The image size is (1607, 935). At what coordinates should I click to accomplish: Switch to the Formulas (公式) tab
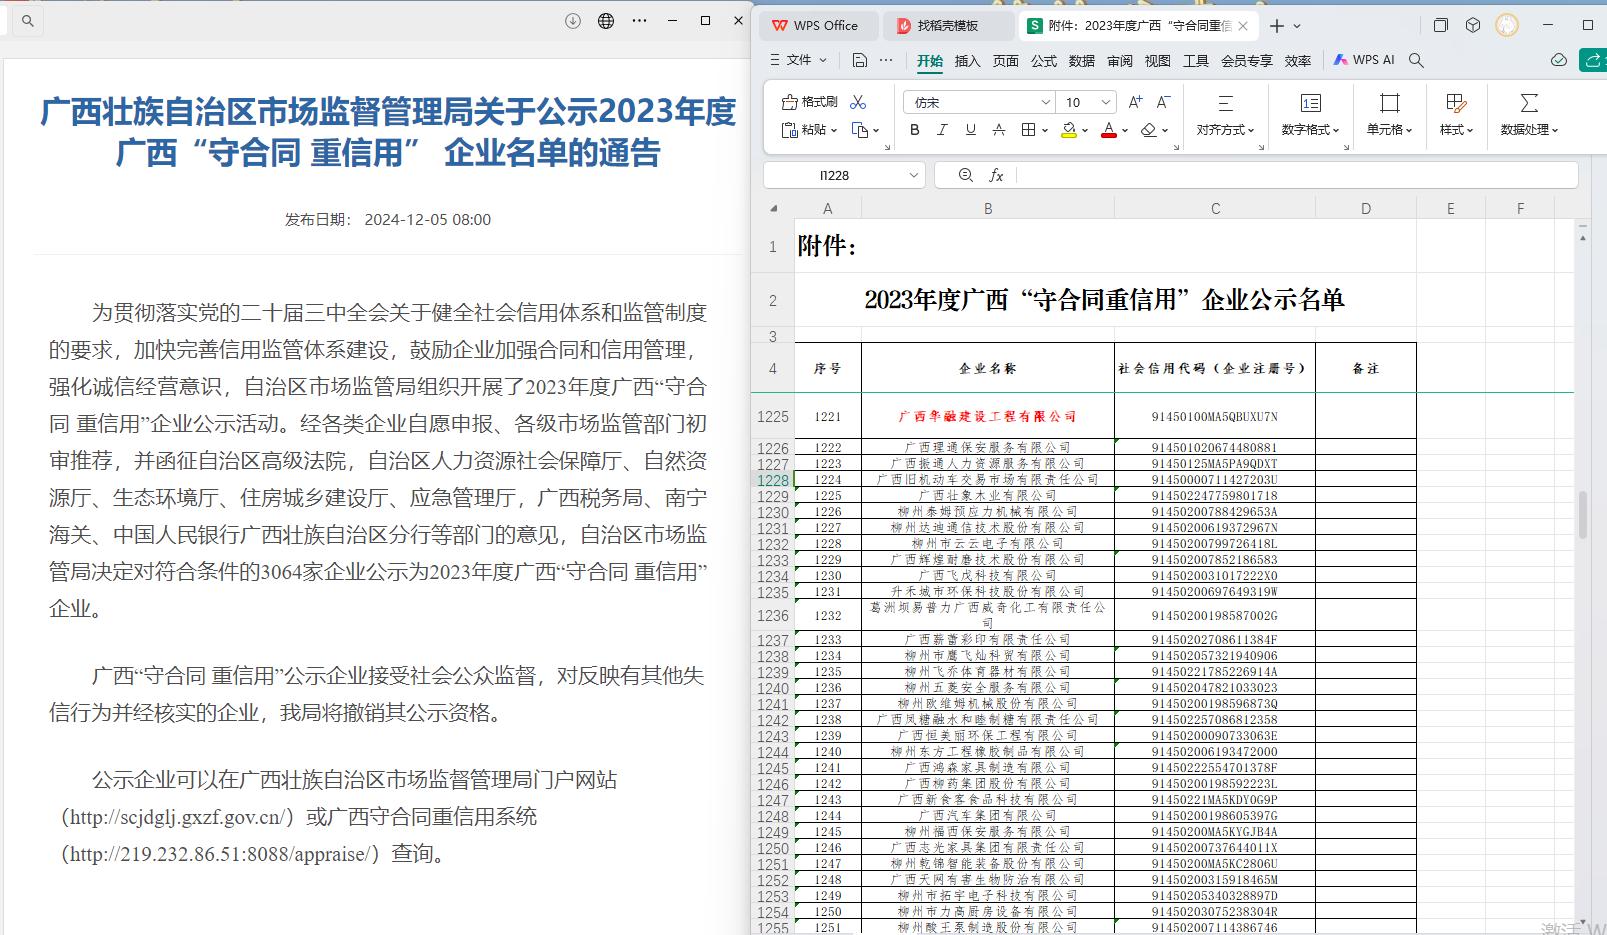(x=1044, y=61)
